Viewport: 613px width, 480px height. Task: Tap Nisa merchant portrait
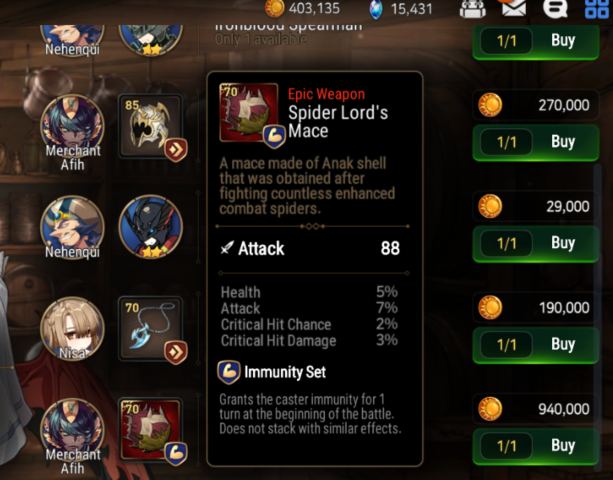coord(72,328)
